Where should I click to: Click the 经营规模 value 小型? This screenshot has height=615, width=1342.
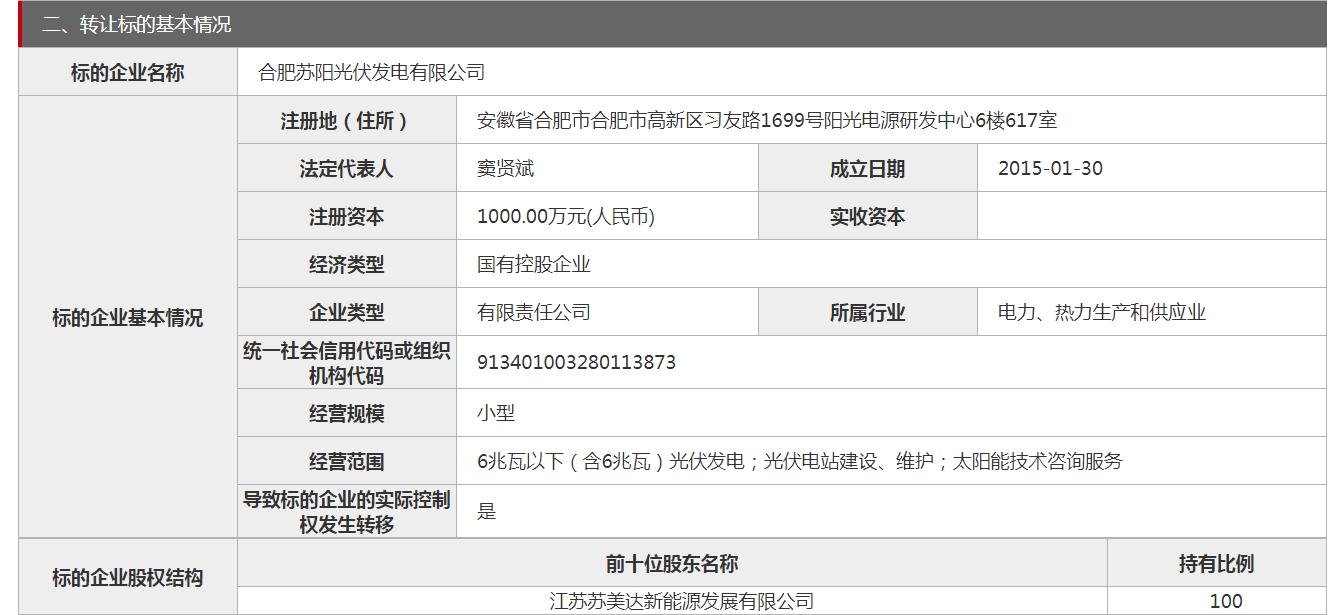(x=495, y=413)
